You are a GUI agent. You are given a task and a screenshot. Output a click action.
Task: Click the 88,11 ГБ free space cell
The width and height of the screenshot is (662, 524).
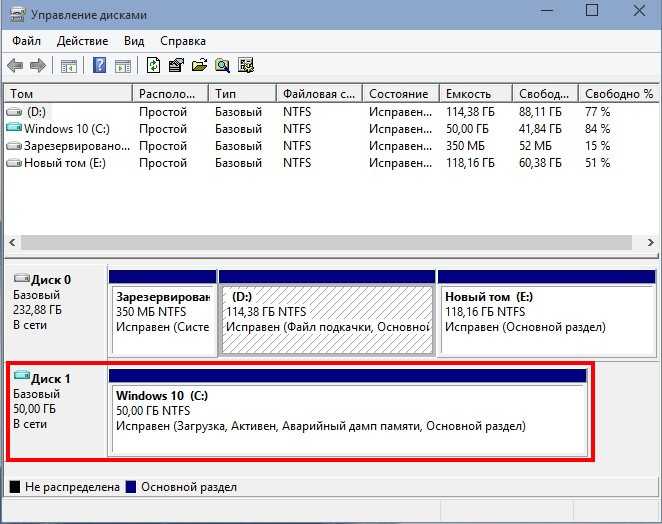coord(540,112)
